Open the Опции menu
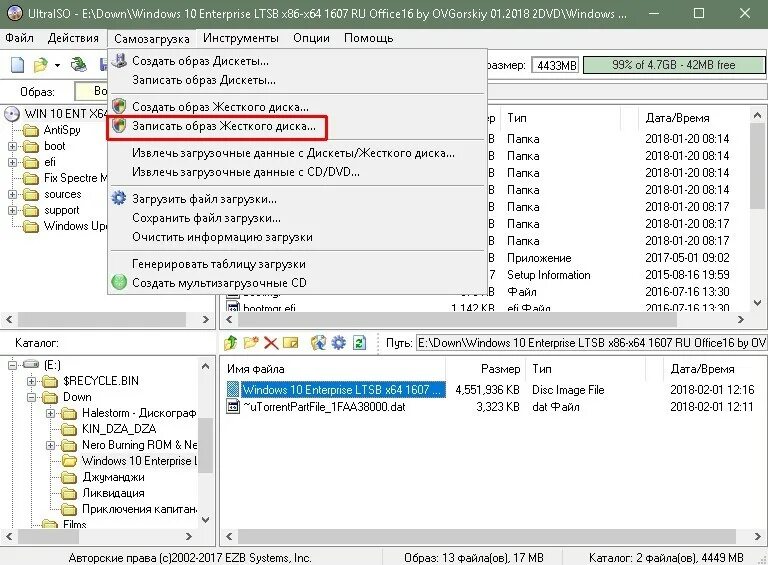Viewport: 768px width, 565px height. [311, 38]
